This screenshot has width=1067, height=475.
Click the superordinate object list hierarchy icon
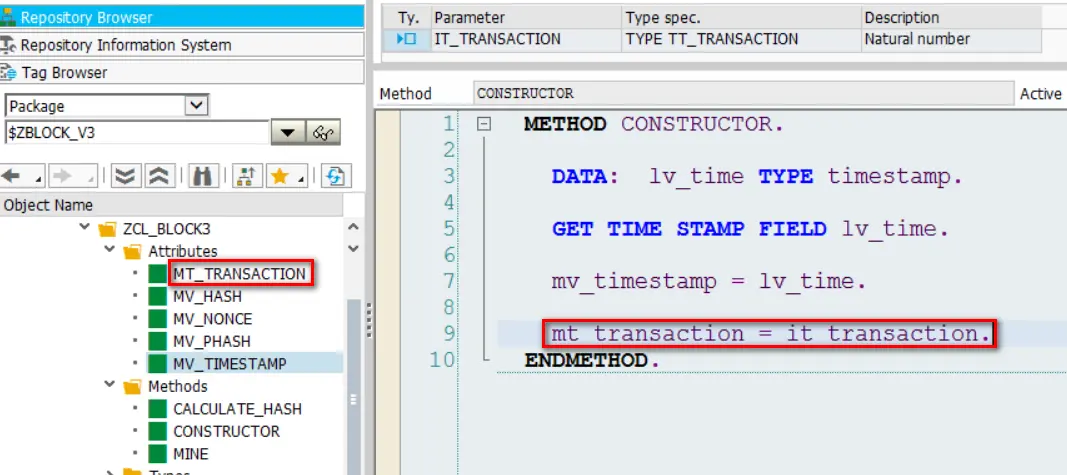[x=248, y=176]
